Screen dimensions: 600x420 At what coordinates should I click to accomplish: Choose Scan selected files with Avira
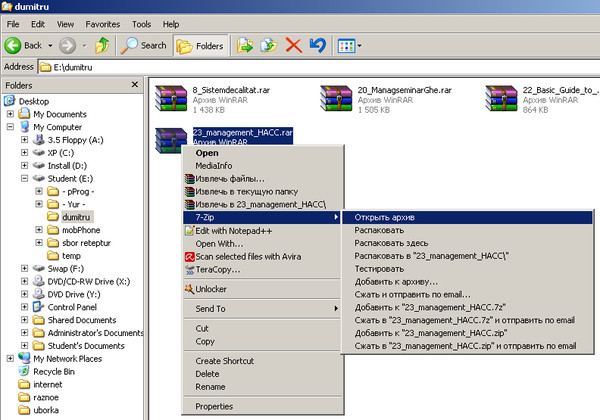click(262, 257)
